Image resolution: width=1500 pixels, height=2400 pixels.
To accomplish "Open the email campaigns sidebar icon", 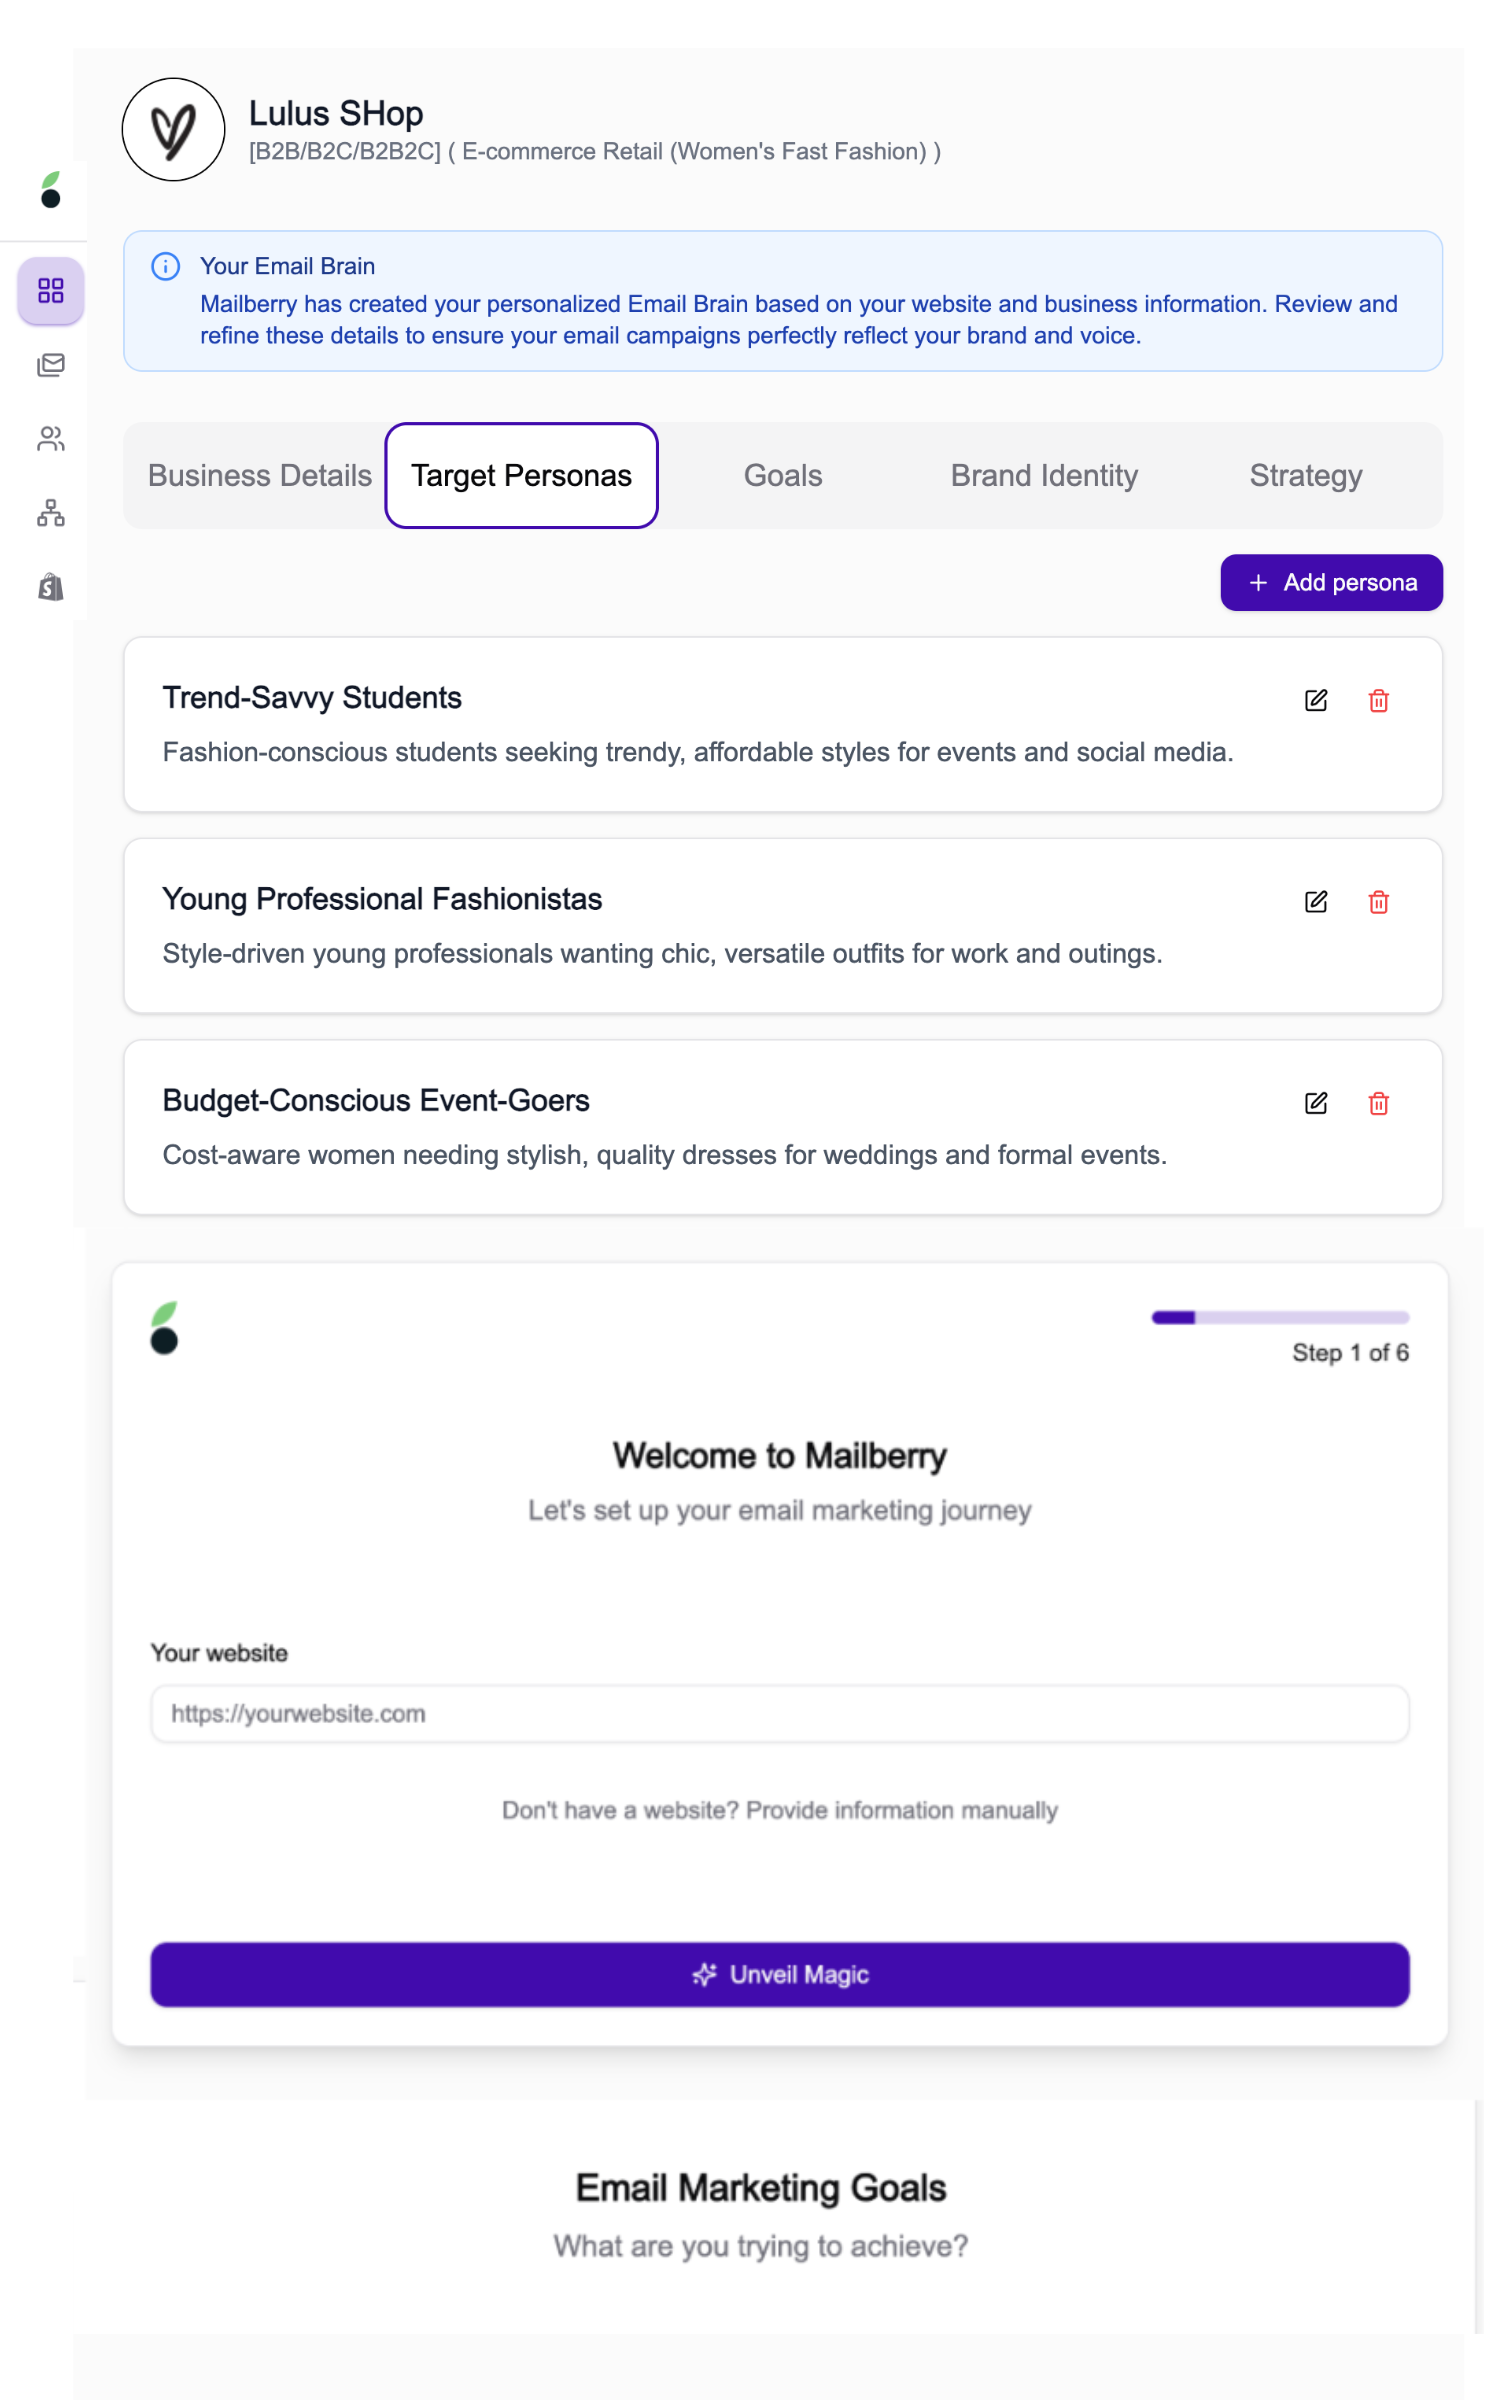I will pyautogui.click(x=50, y=365).
